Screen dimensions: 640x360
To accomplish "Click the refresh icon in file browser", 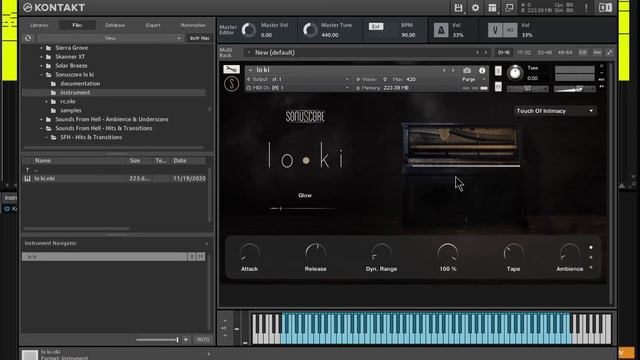I will (x=28, y=38).
